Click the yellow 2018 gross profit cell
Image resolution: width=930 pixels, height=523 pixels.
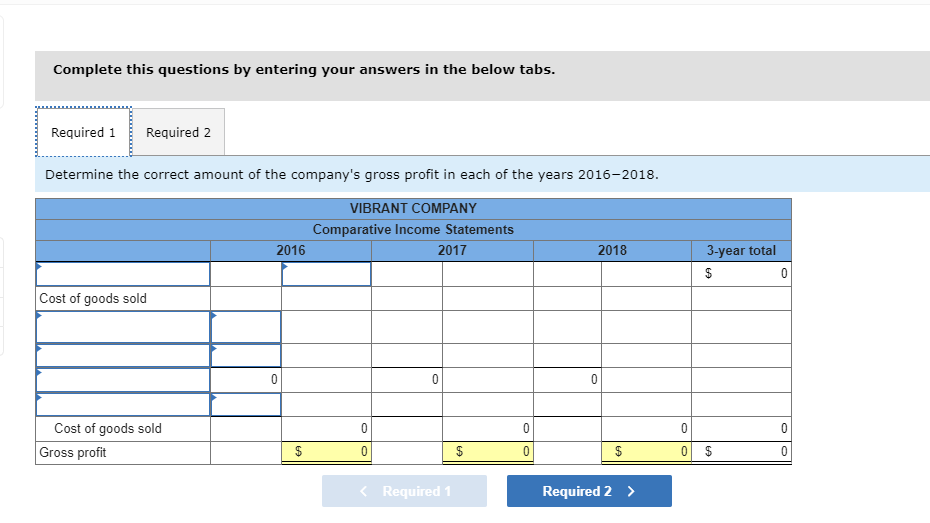[x=646, y=452]
